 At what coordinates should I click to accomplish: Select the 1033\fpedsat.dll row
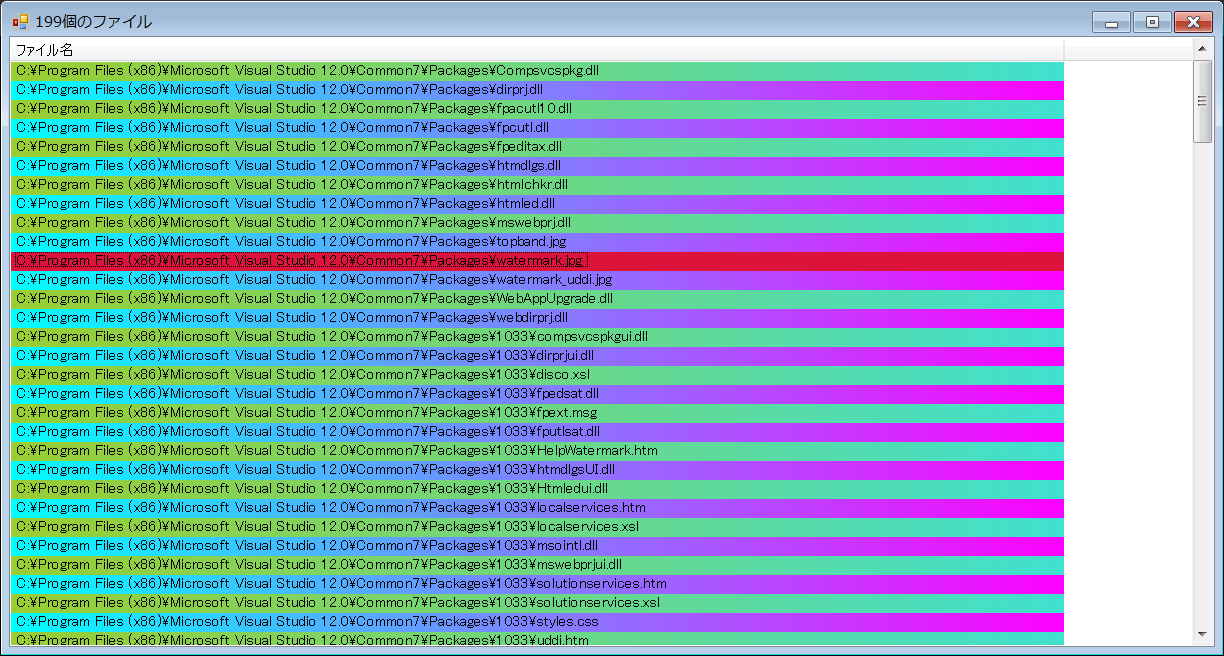coord(537,394)
